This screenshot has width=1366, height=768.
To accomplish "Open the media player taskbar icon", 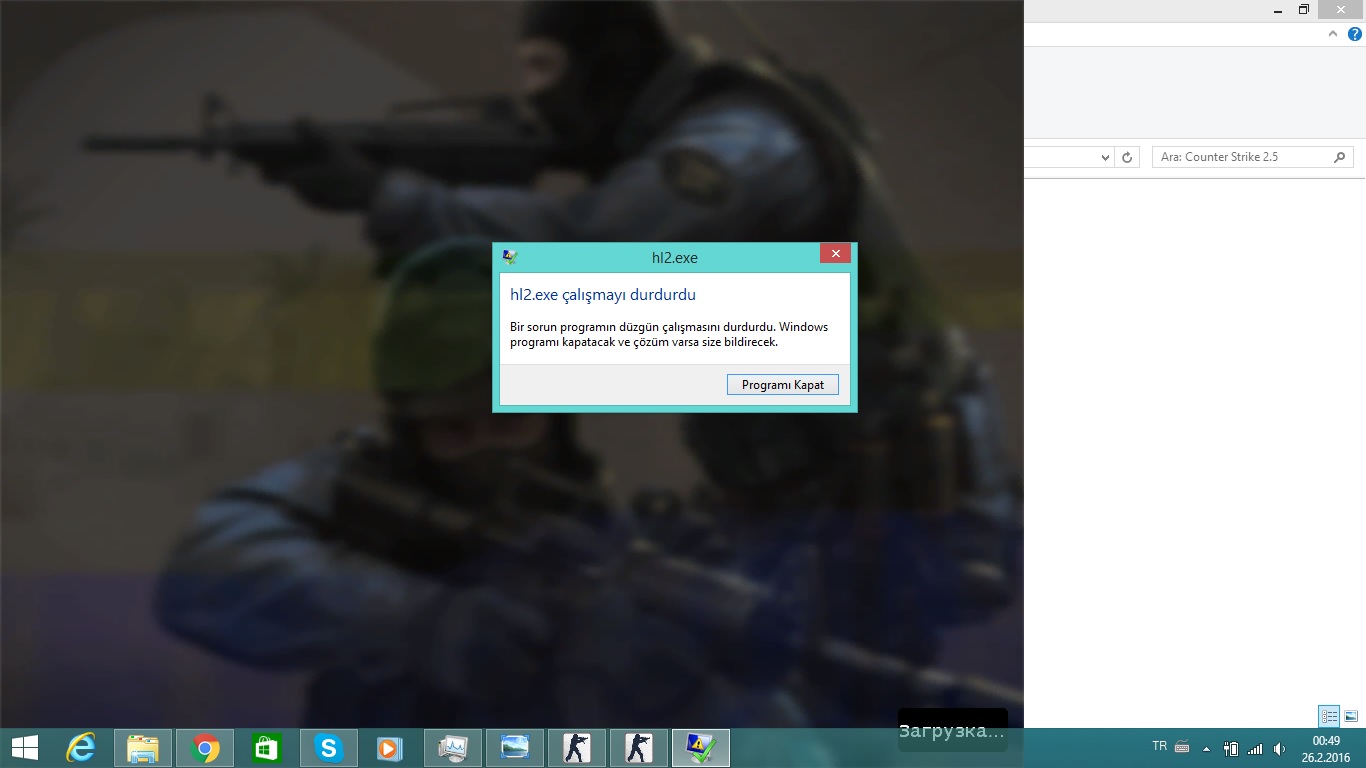I will 390,748.
